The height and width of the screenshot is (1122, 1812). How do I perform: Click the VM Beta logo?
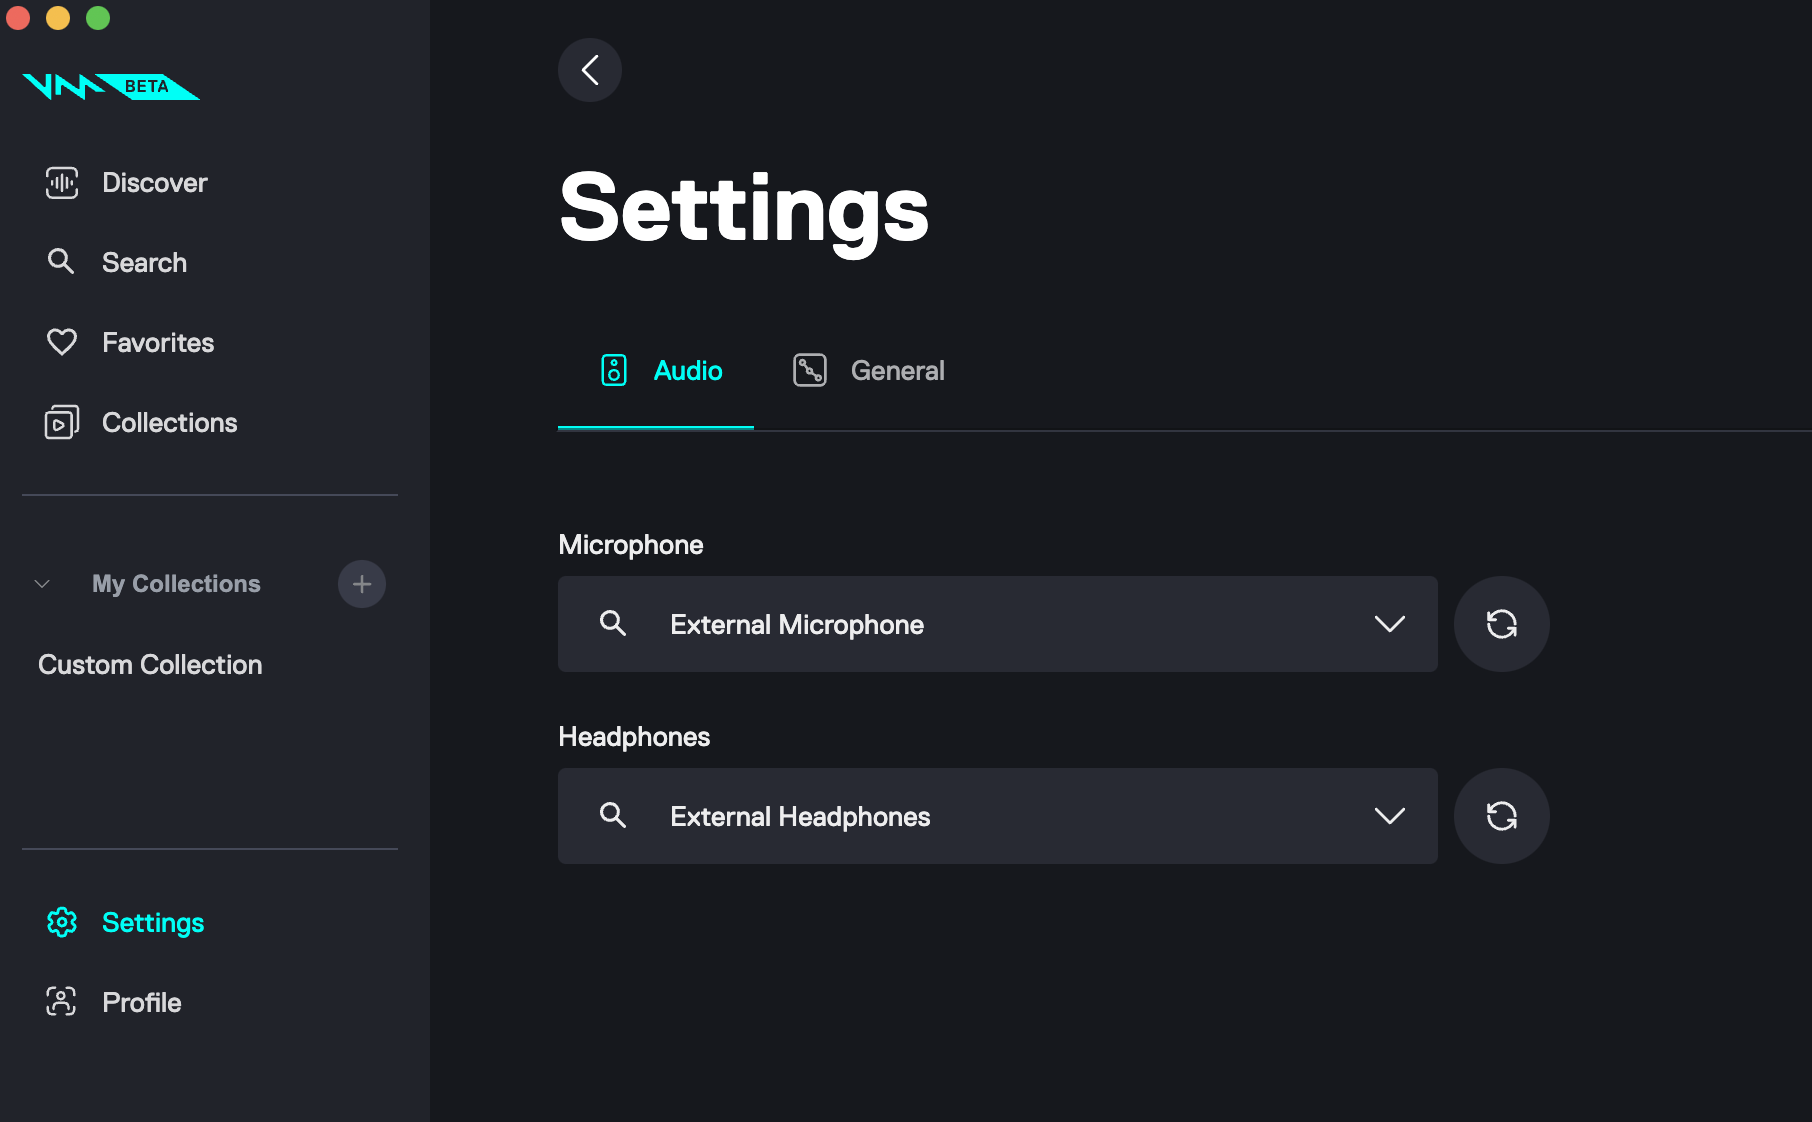(x=110, y=87)
